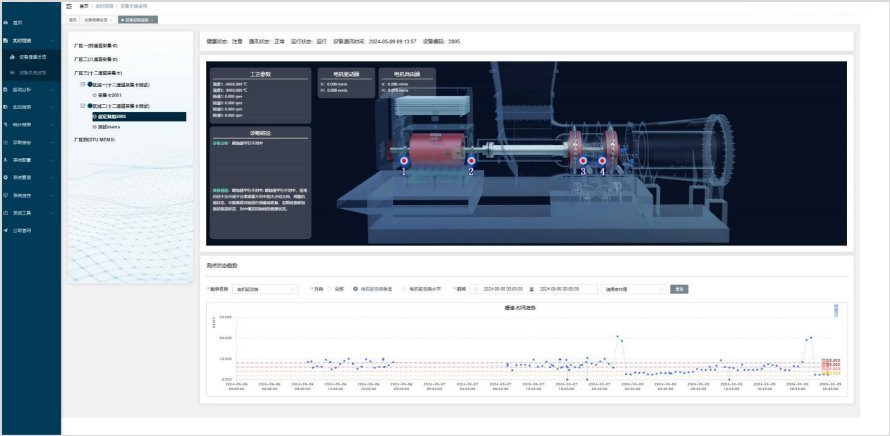Click the sidebar icon below 振动分析
The height and width of the screenshot is (436, 890).
click(x=6, y=107)
